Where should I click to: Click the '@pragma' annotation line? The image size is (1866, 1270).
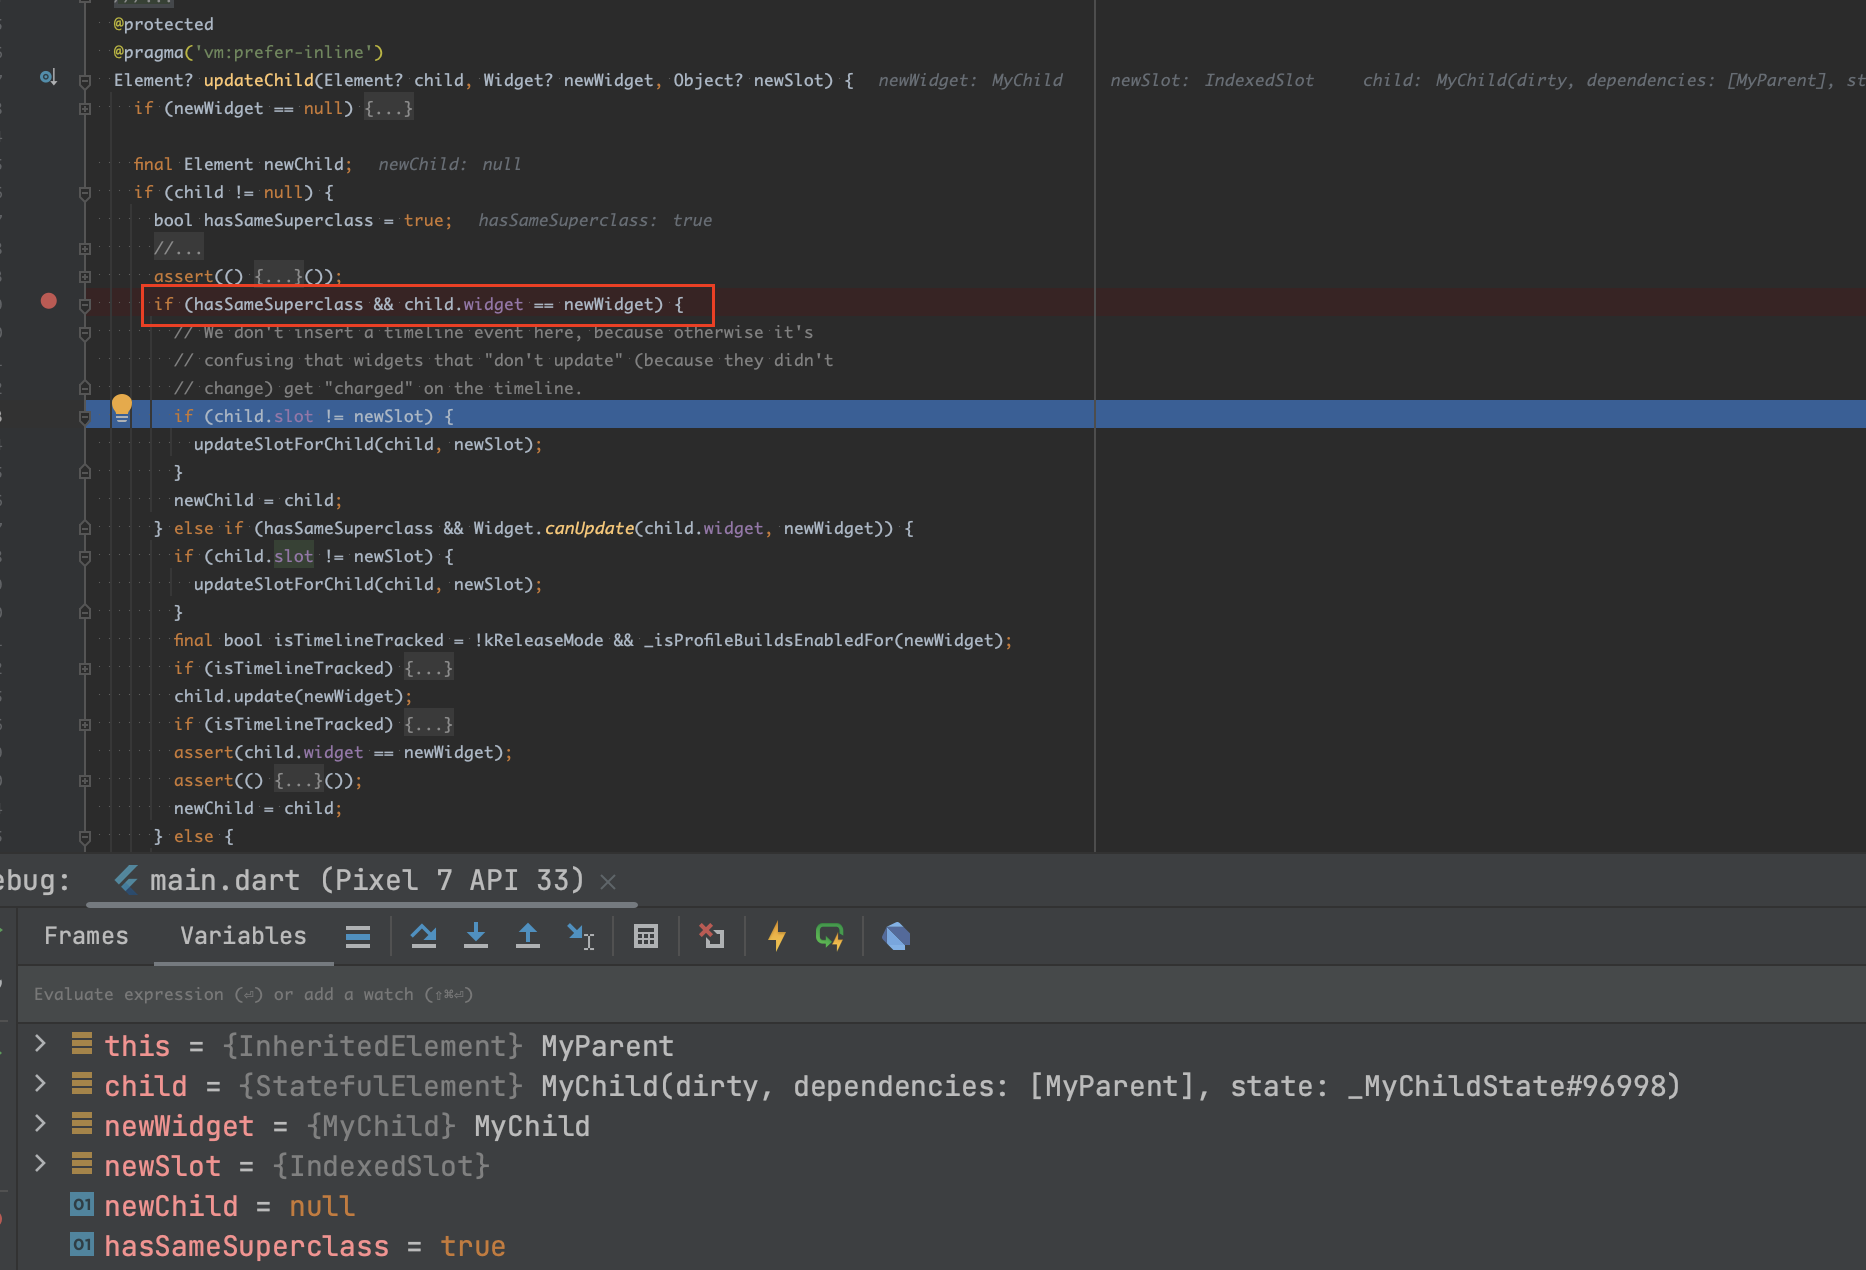pyautogui.click(x=248, y=52)
